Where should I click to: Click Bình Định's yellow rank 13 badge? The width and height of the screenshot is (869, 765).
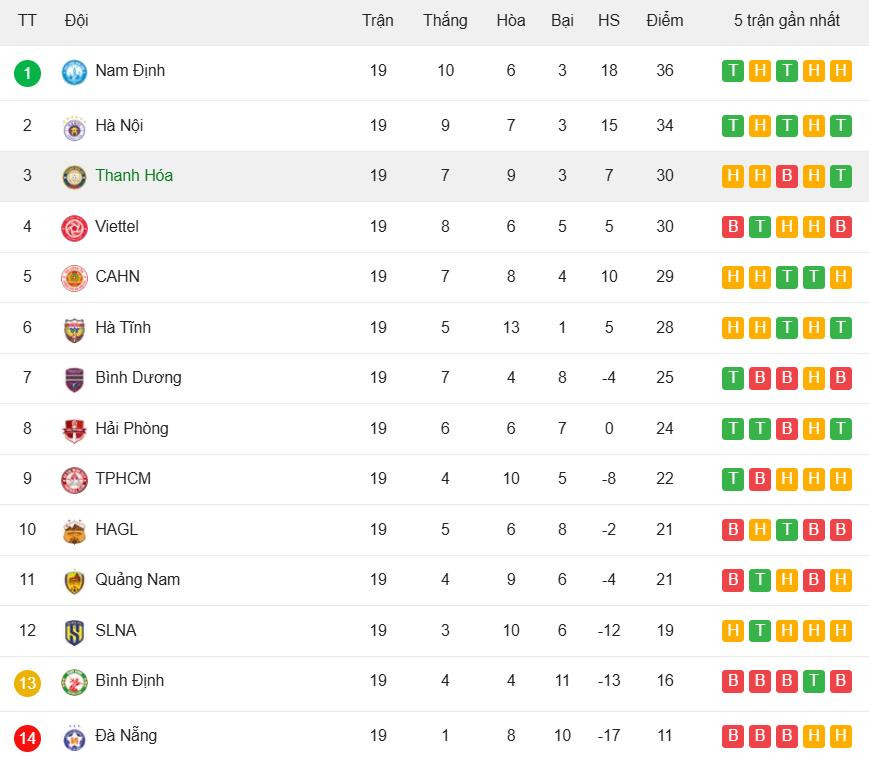tap(28, 683)
